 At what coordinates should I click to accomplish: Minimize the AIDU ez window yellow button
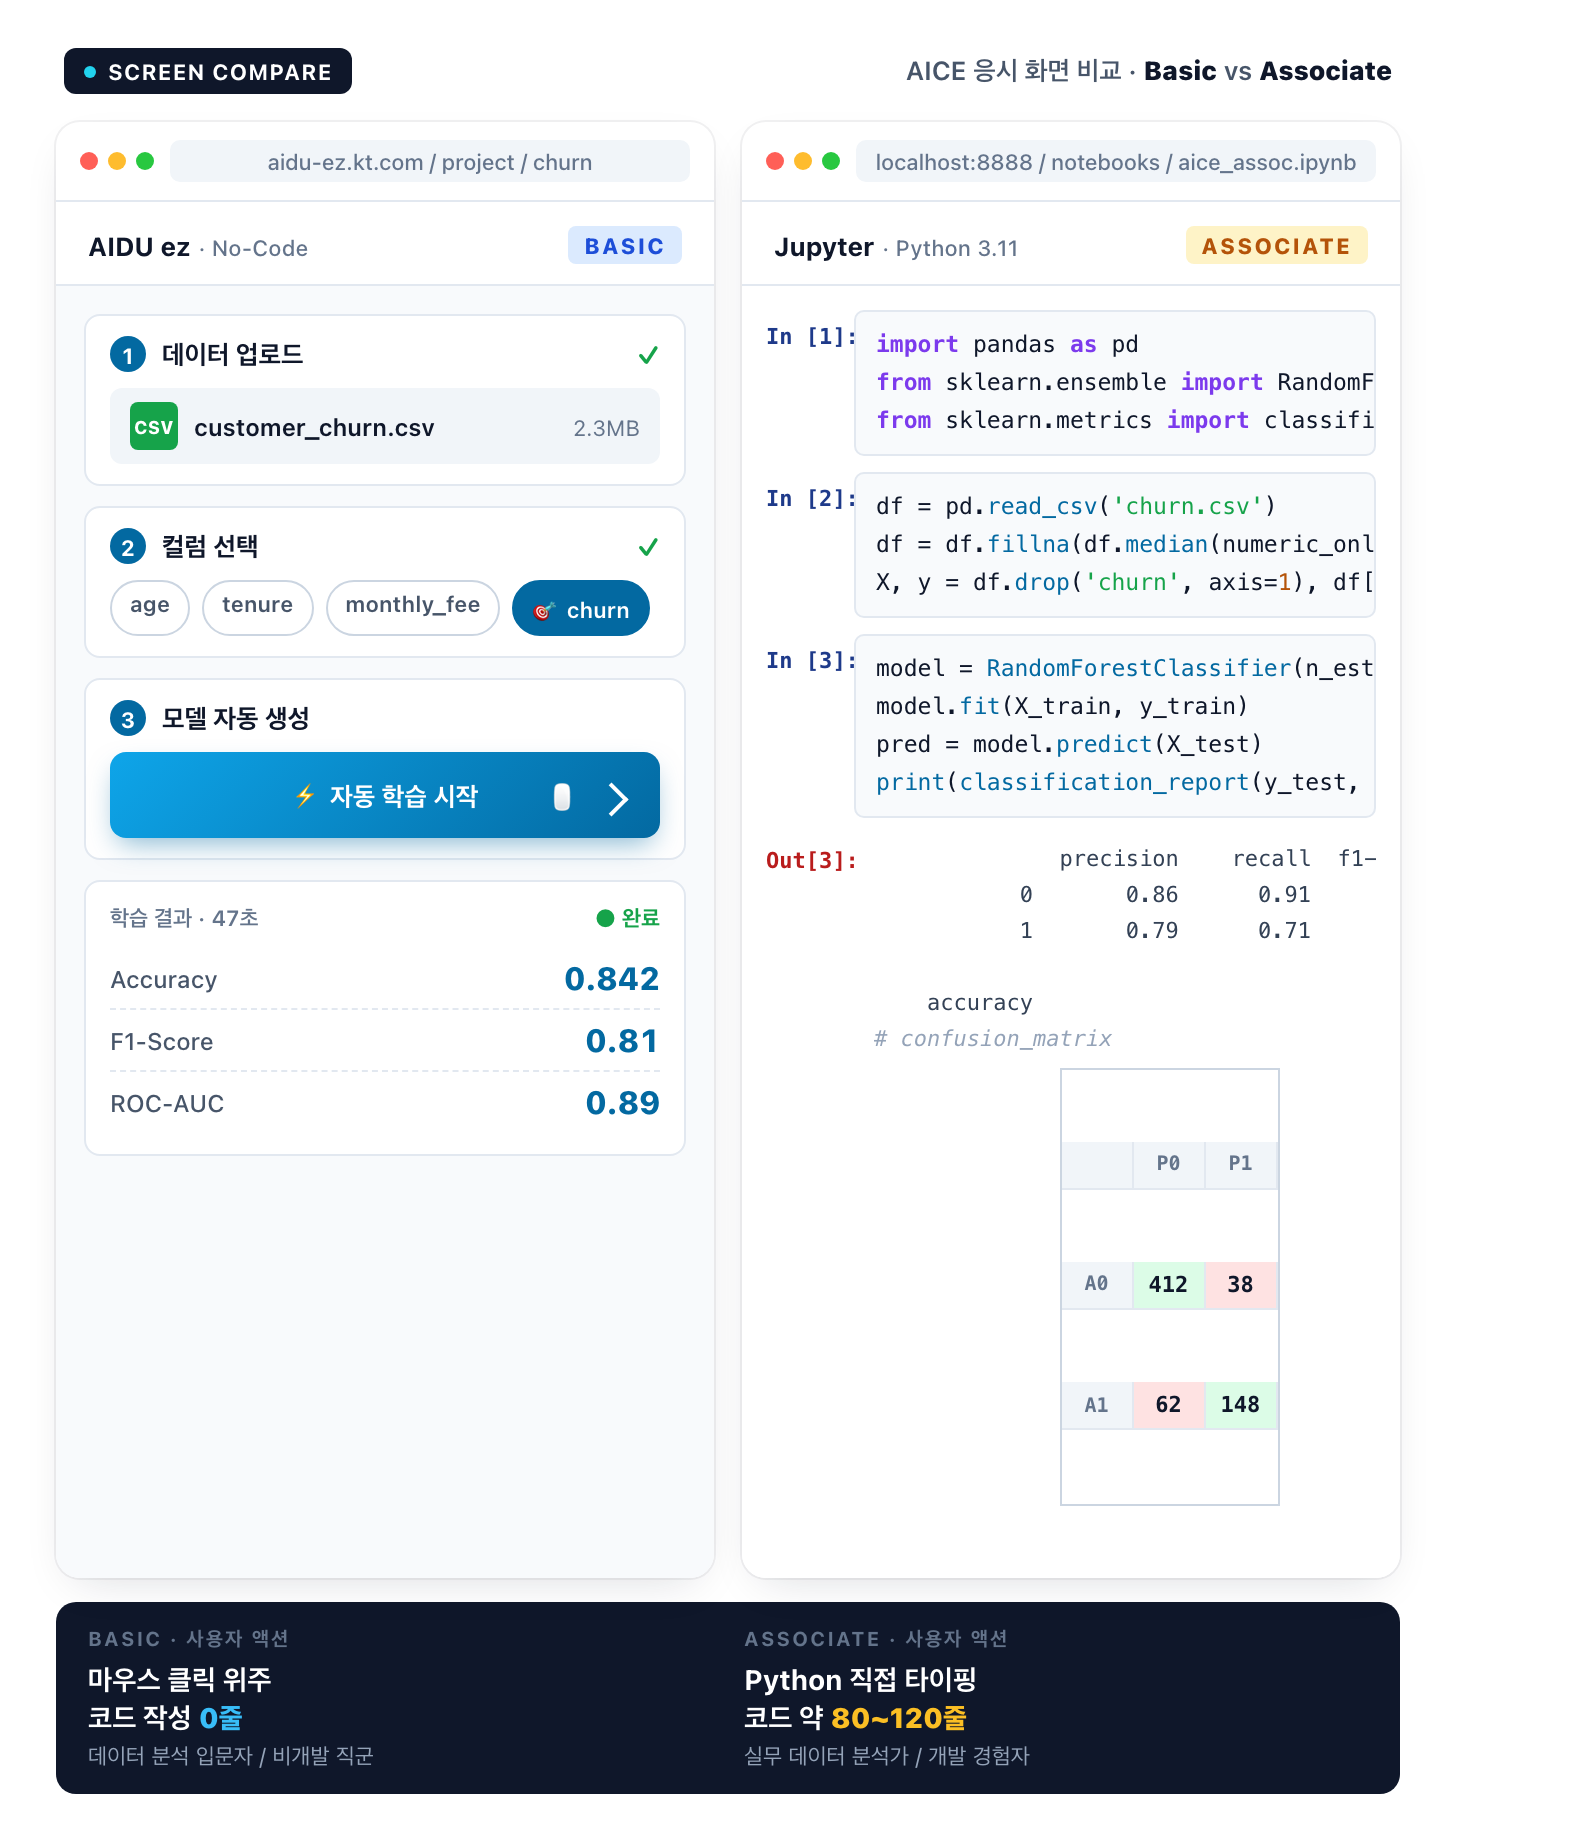pyautogui.click(x=117, y=161)
